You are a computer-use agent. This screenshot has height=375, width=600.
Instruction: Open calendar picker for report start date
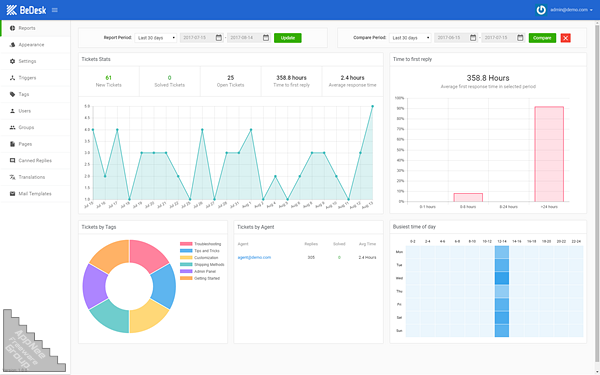click(218, 38)
